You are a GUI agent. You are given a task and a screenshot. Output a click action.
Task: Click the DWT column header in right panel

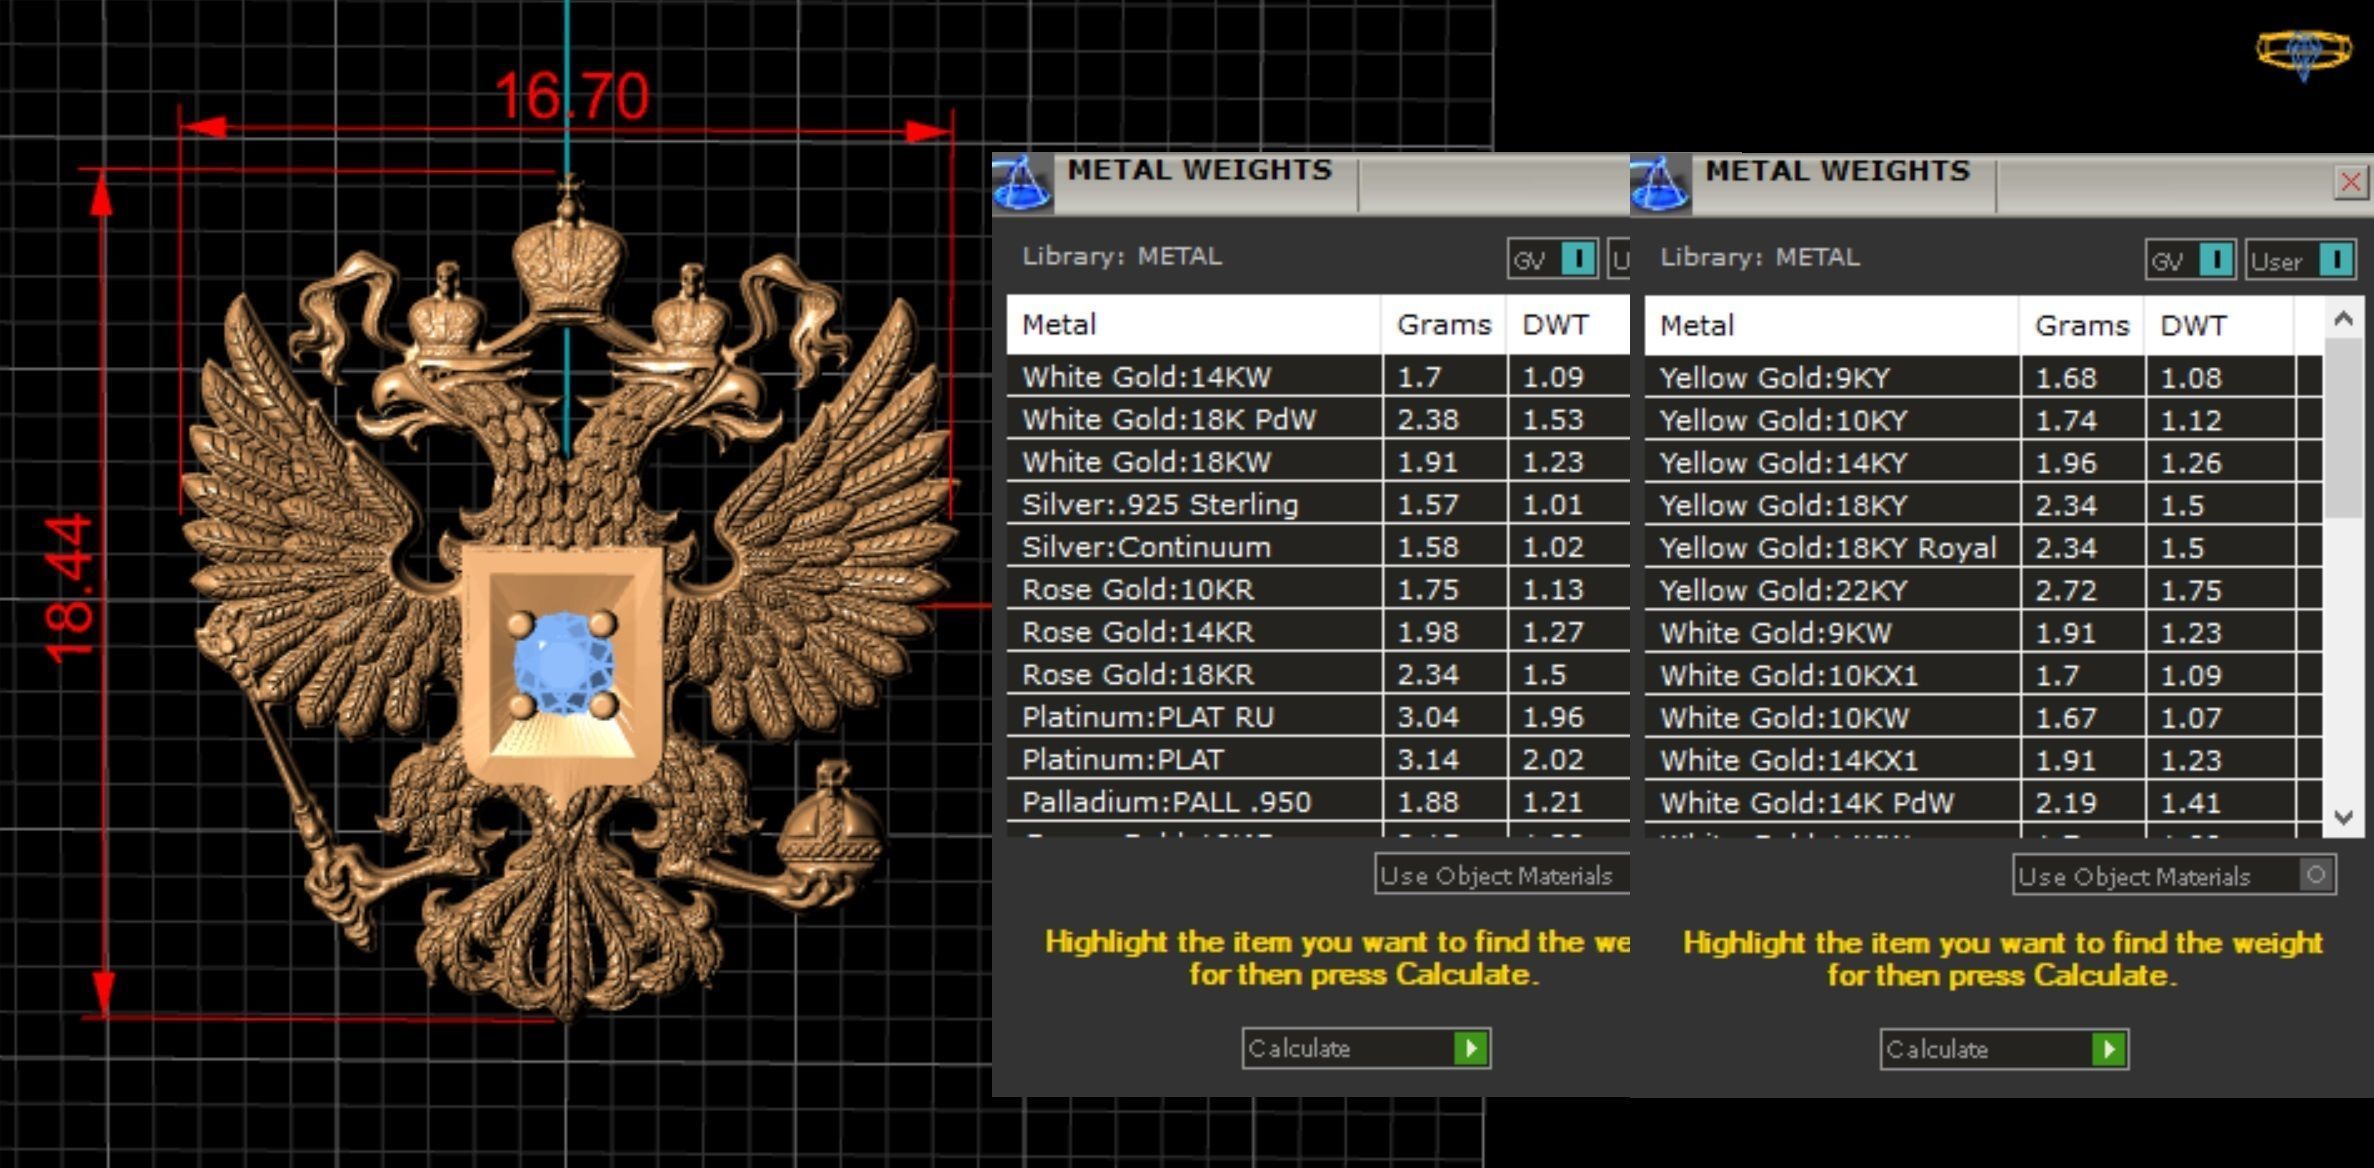click(x=2219, y=325)
